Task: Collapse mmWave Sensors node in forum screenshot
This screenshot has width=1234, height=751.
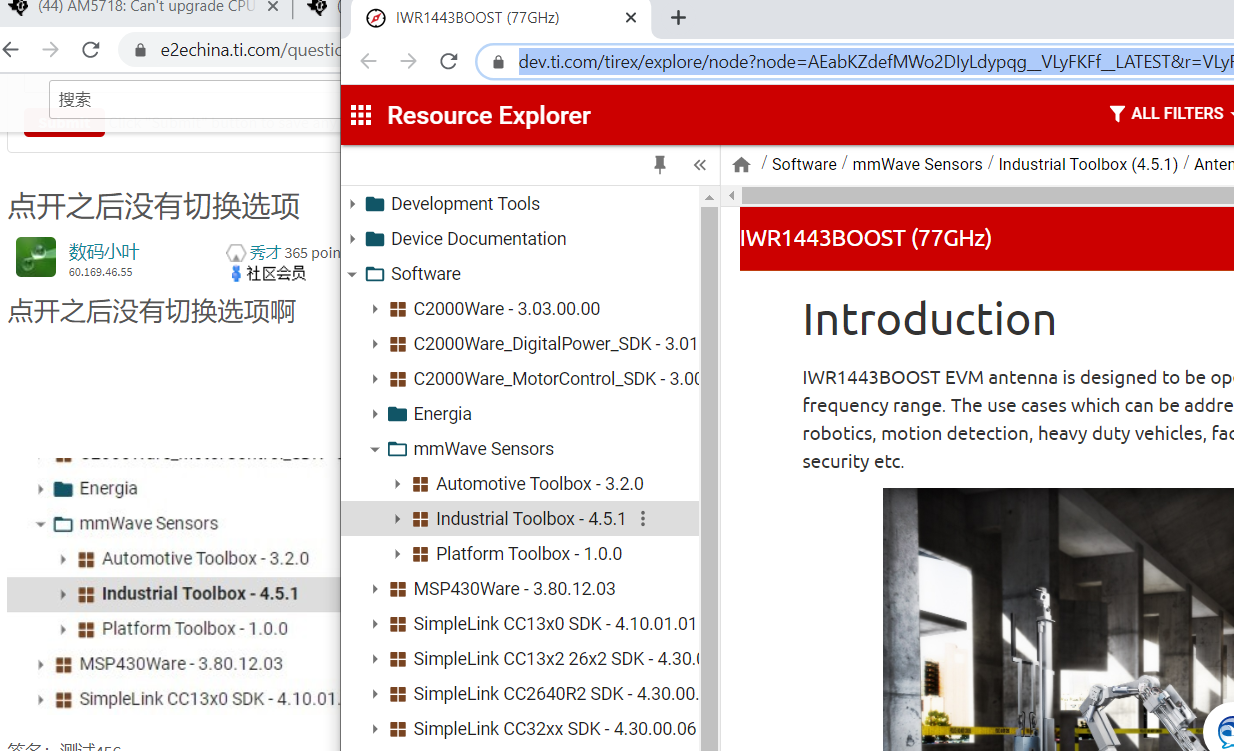Action: tap(40, 524)
